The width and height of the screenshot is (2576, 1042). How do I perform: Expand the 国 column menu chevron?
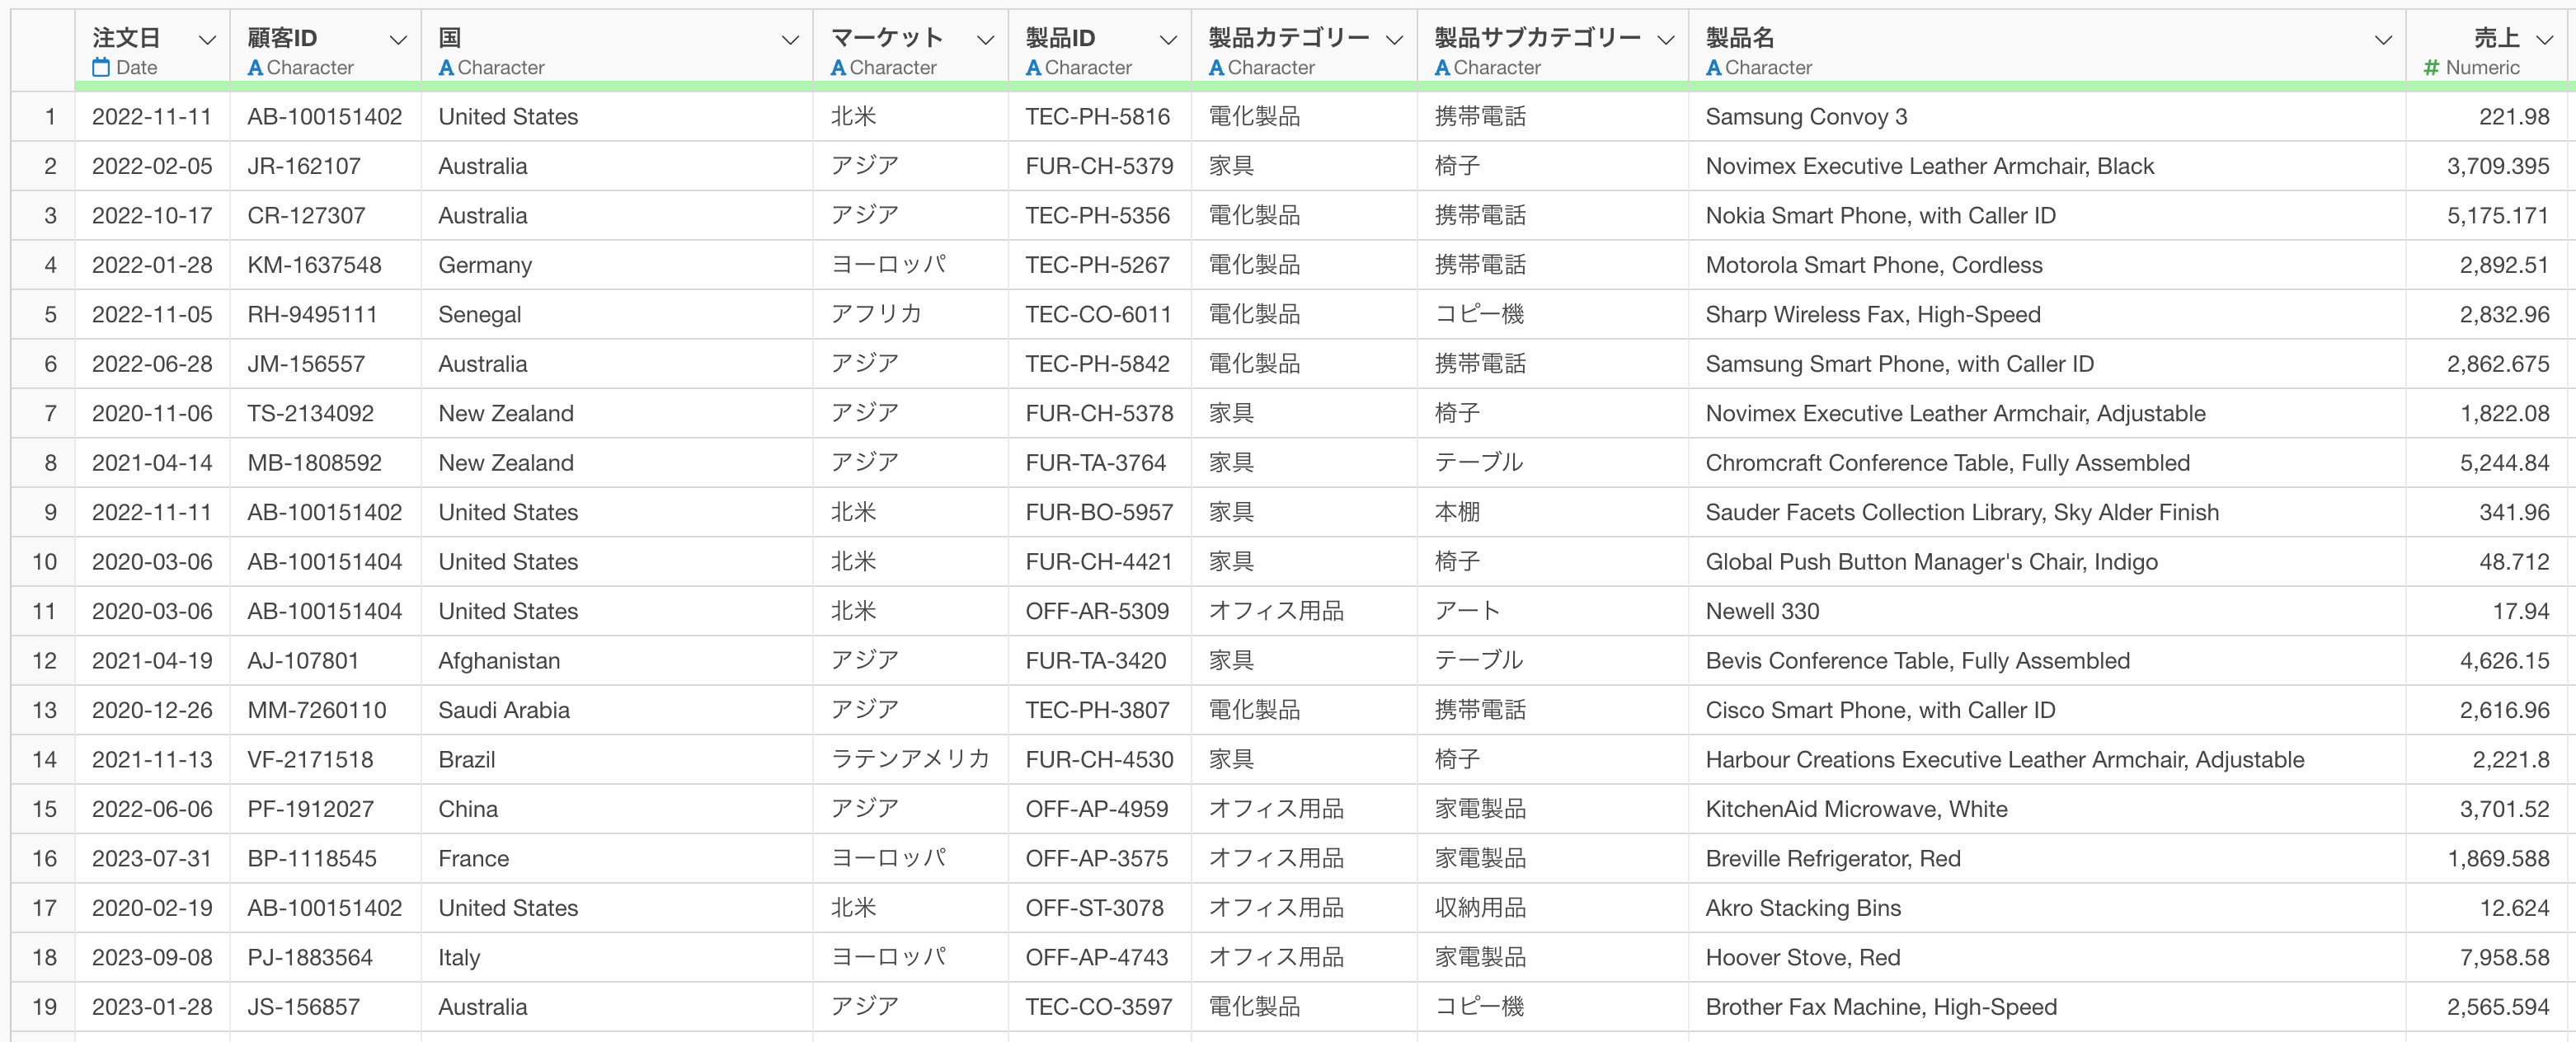coord(790,40)
